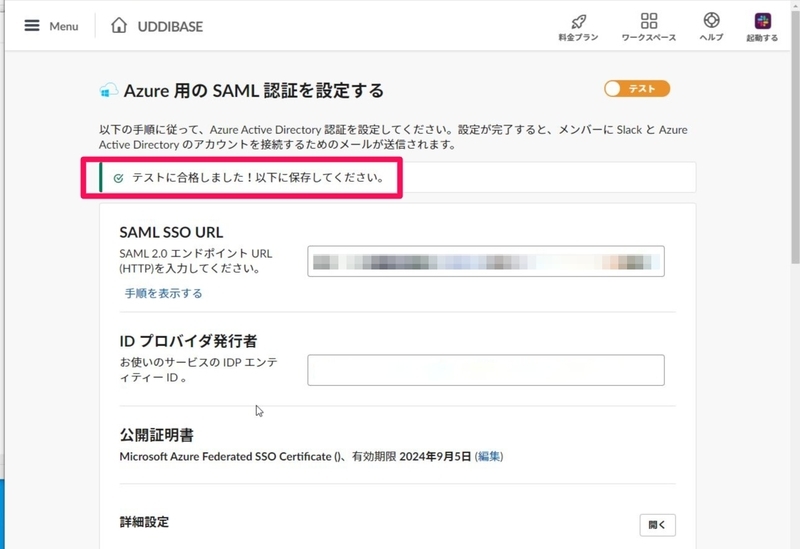800x549 pixels.
Task: Click the '詳細設定' label
Action: pyautogui.click(x=144, y=522)
